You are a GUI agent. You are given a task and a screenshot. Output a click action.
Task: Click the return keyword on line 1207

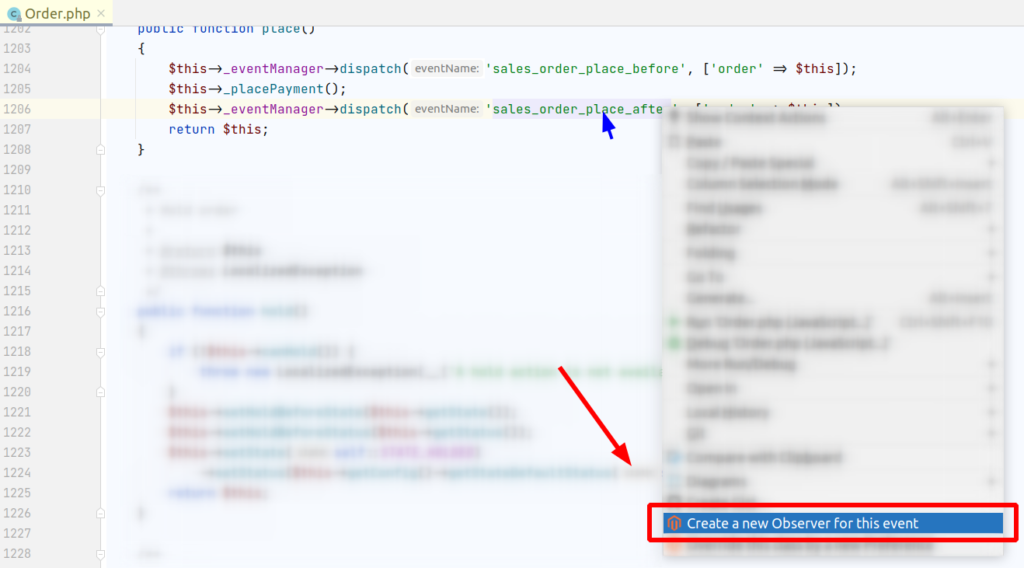[x=192, y=129]
